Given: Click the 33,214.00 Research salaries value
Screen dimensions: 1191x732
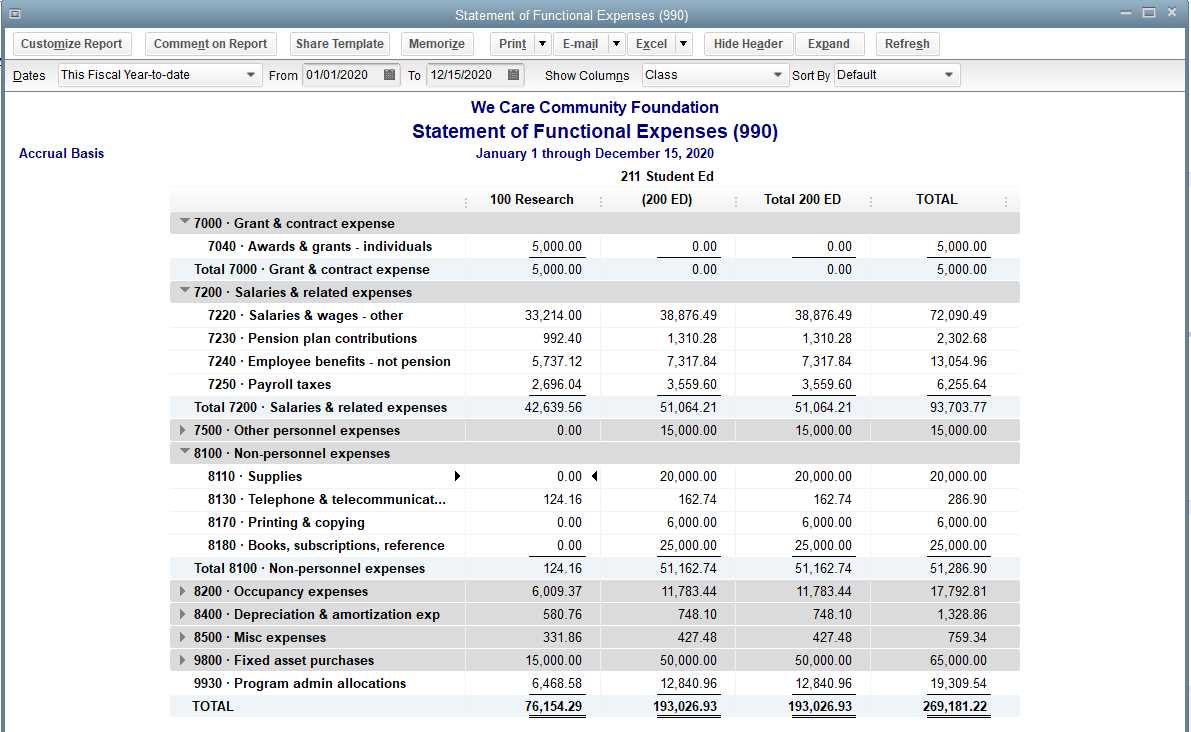Looking at the screenshot, I should click(x=553, y=315).
